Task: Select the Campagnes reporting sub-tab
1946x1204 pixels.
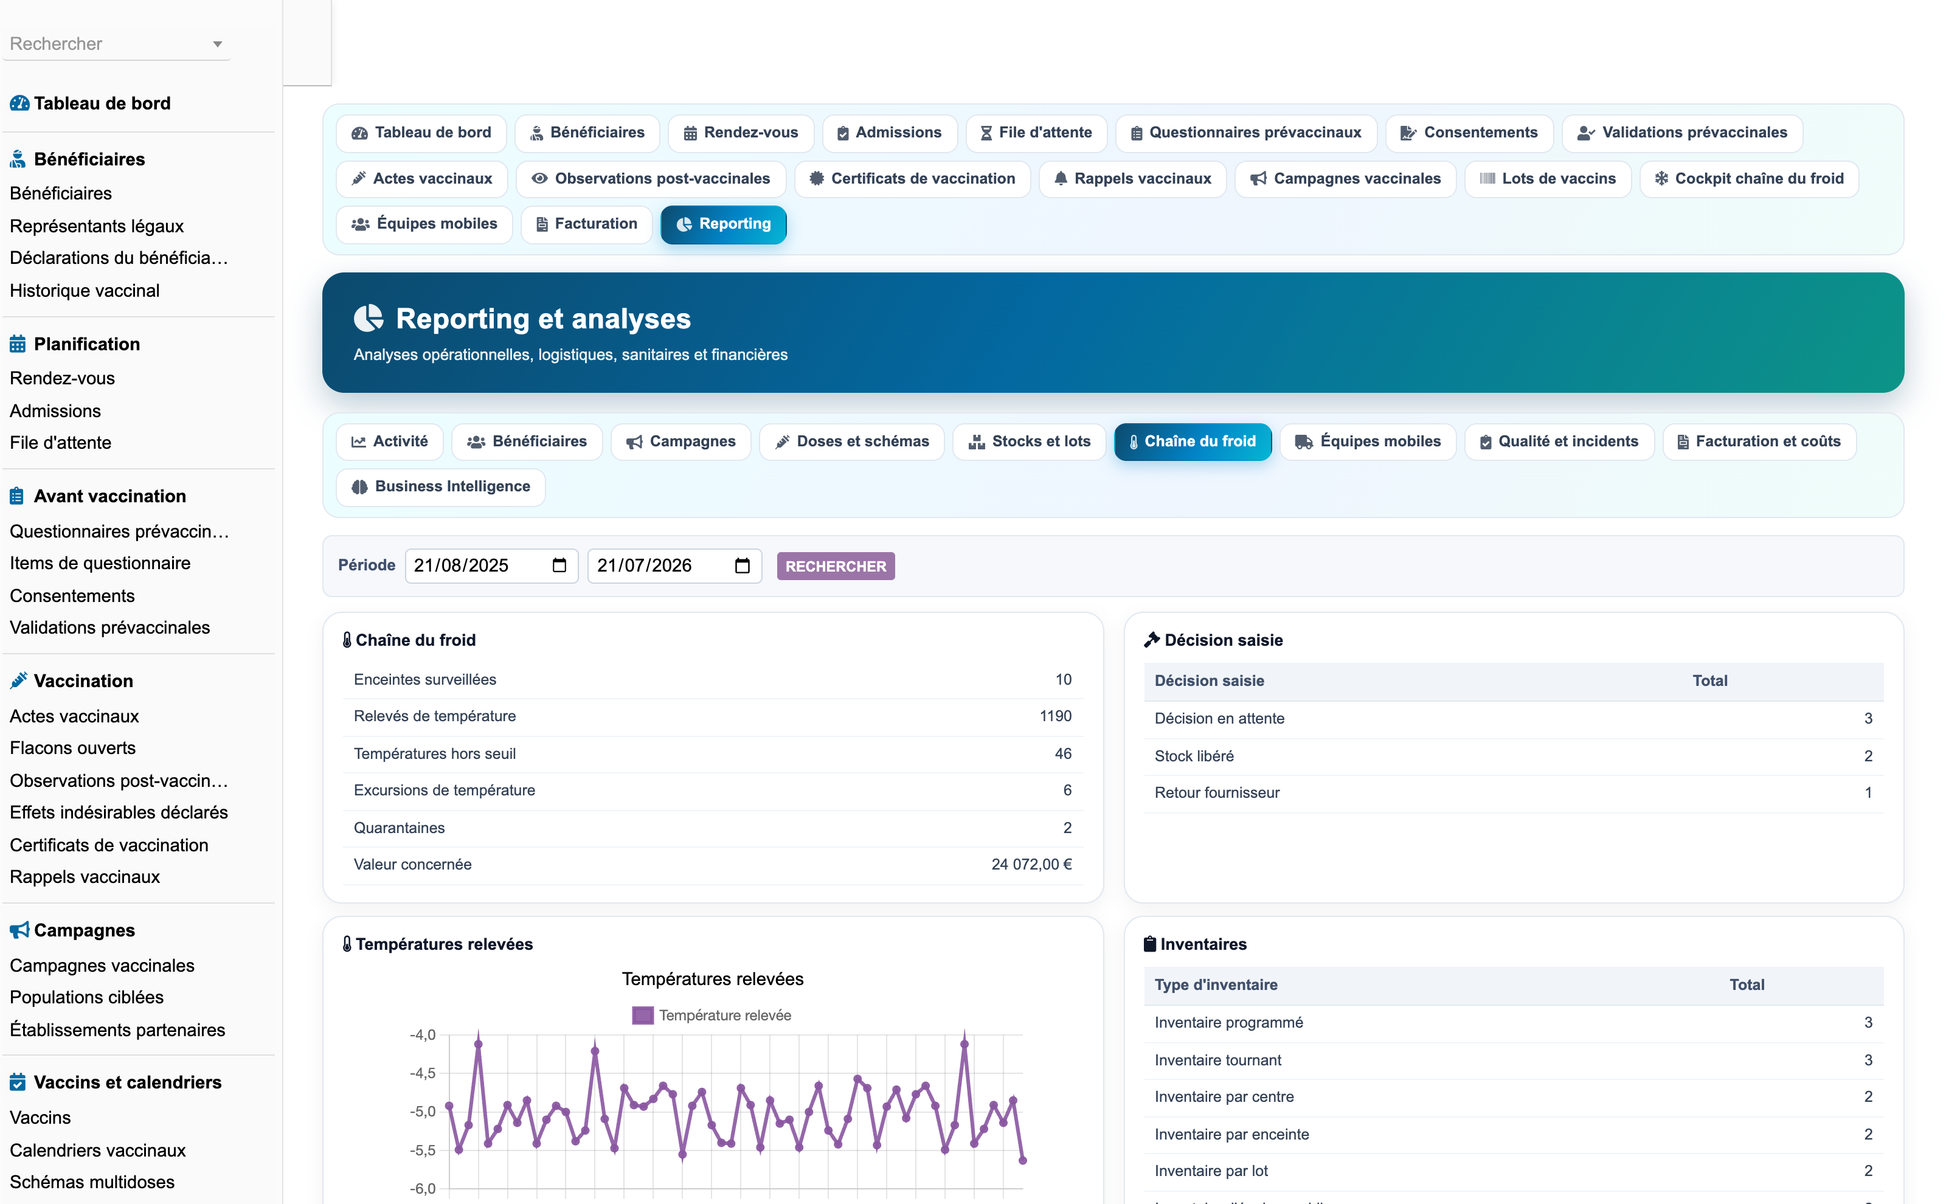Action: pyautogui.click(x=681, y=442)
